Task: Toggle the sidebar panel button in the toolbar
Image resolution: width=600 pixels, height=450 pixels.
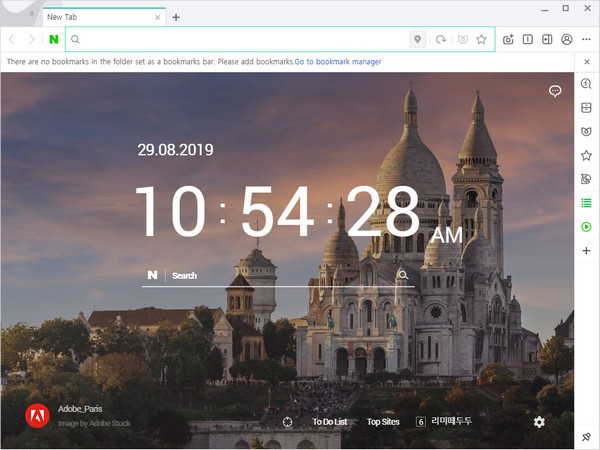Action: 547,39
